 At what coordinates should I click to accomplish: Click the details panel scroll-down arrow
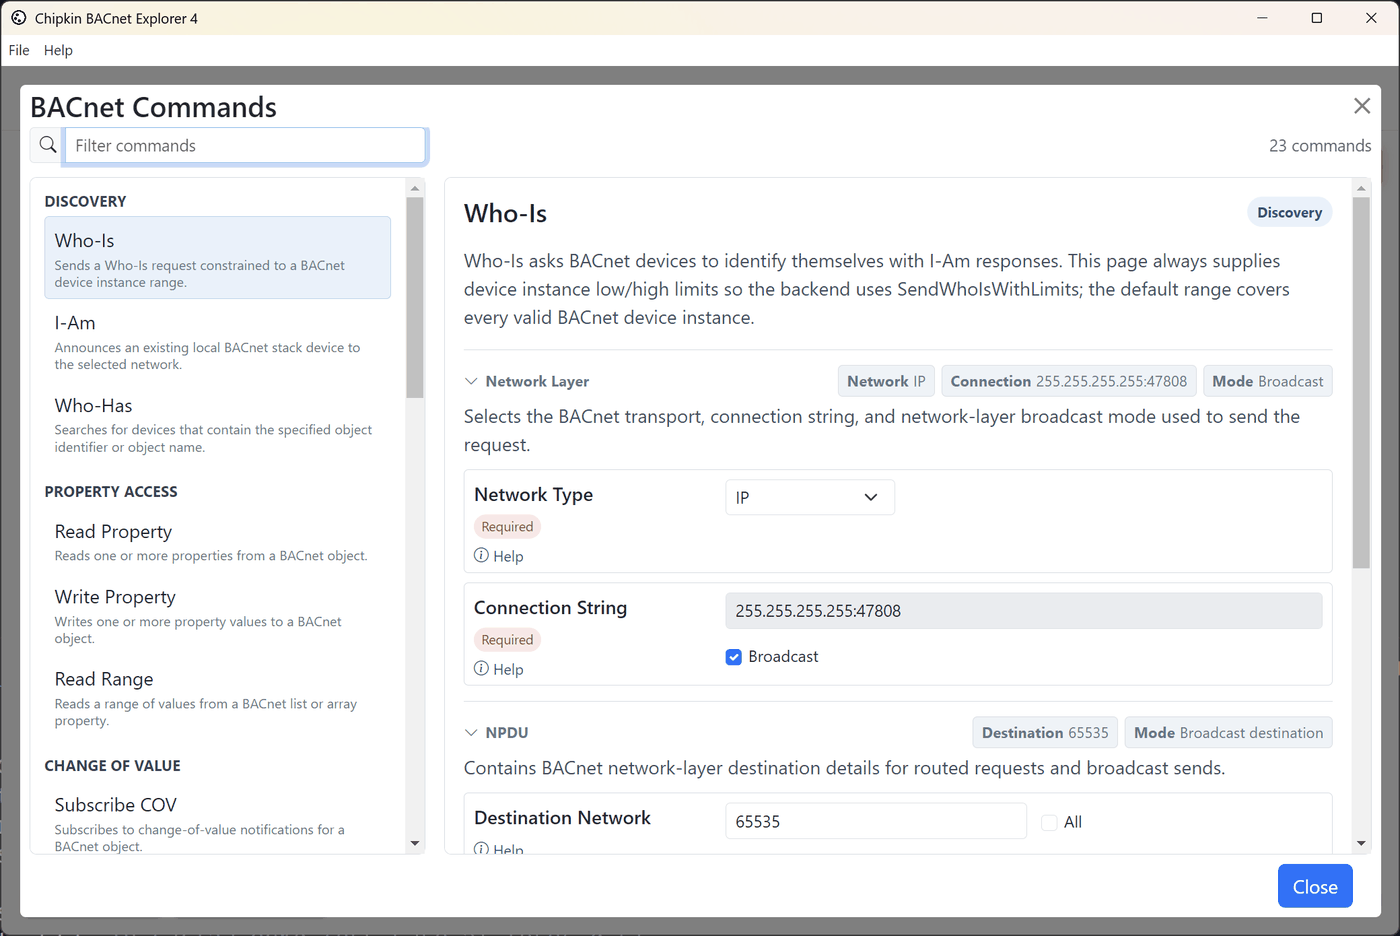pyautogui.click(x=1361, y=843)
